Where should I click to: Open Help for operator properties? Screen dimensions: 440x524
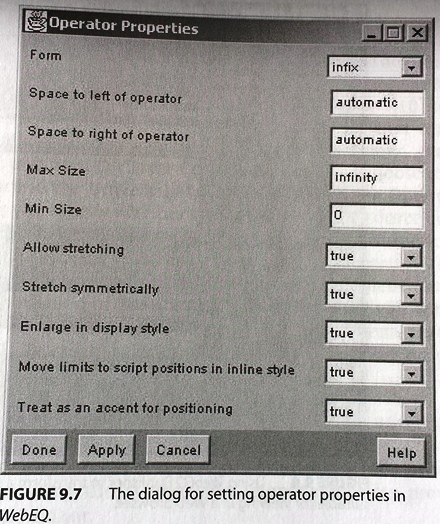[401, 452]
